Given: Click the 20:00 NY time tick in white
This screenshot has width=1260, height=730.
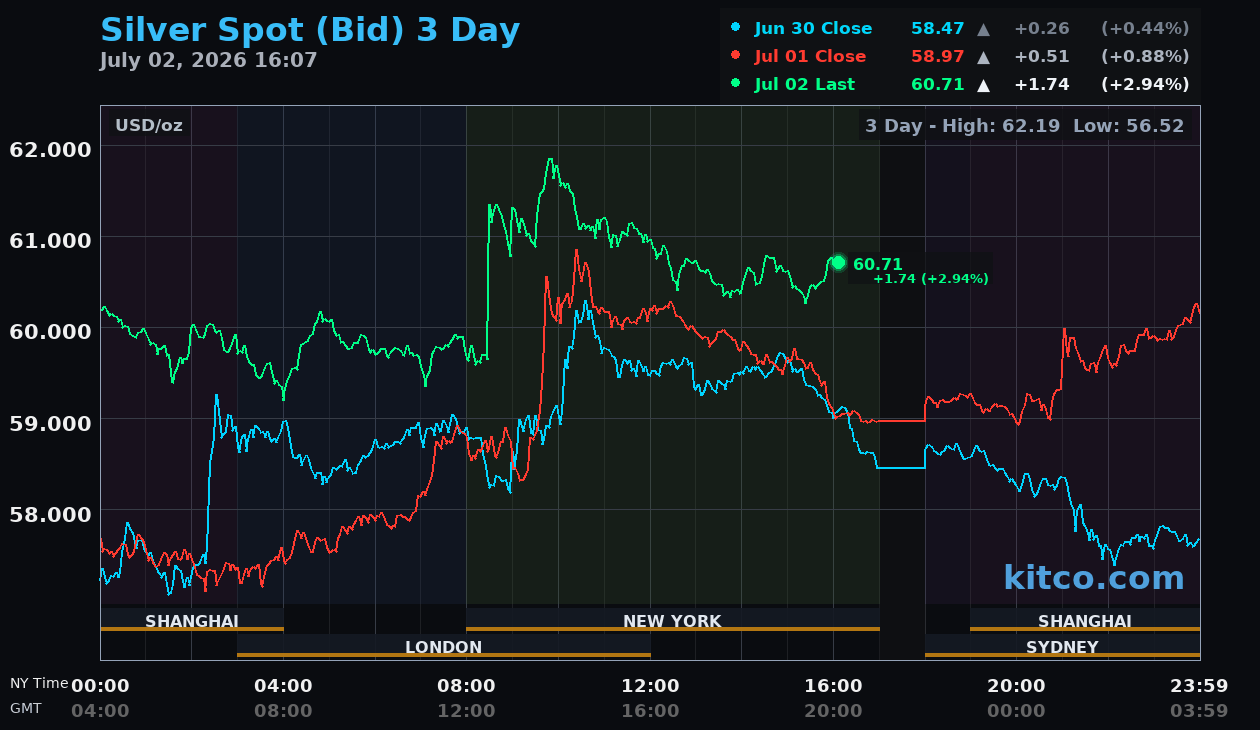Looking at the screenshot, I should tap(1017, 686).
